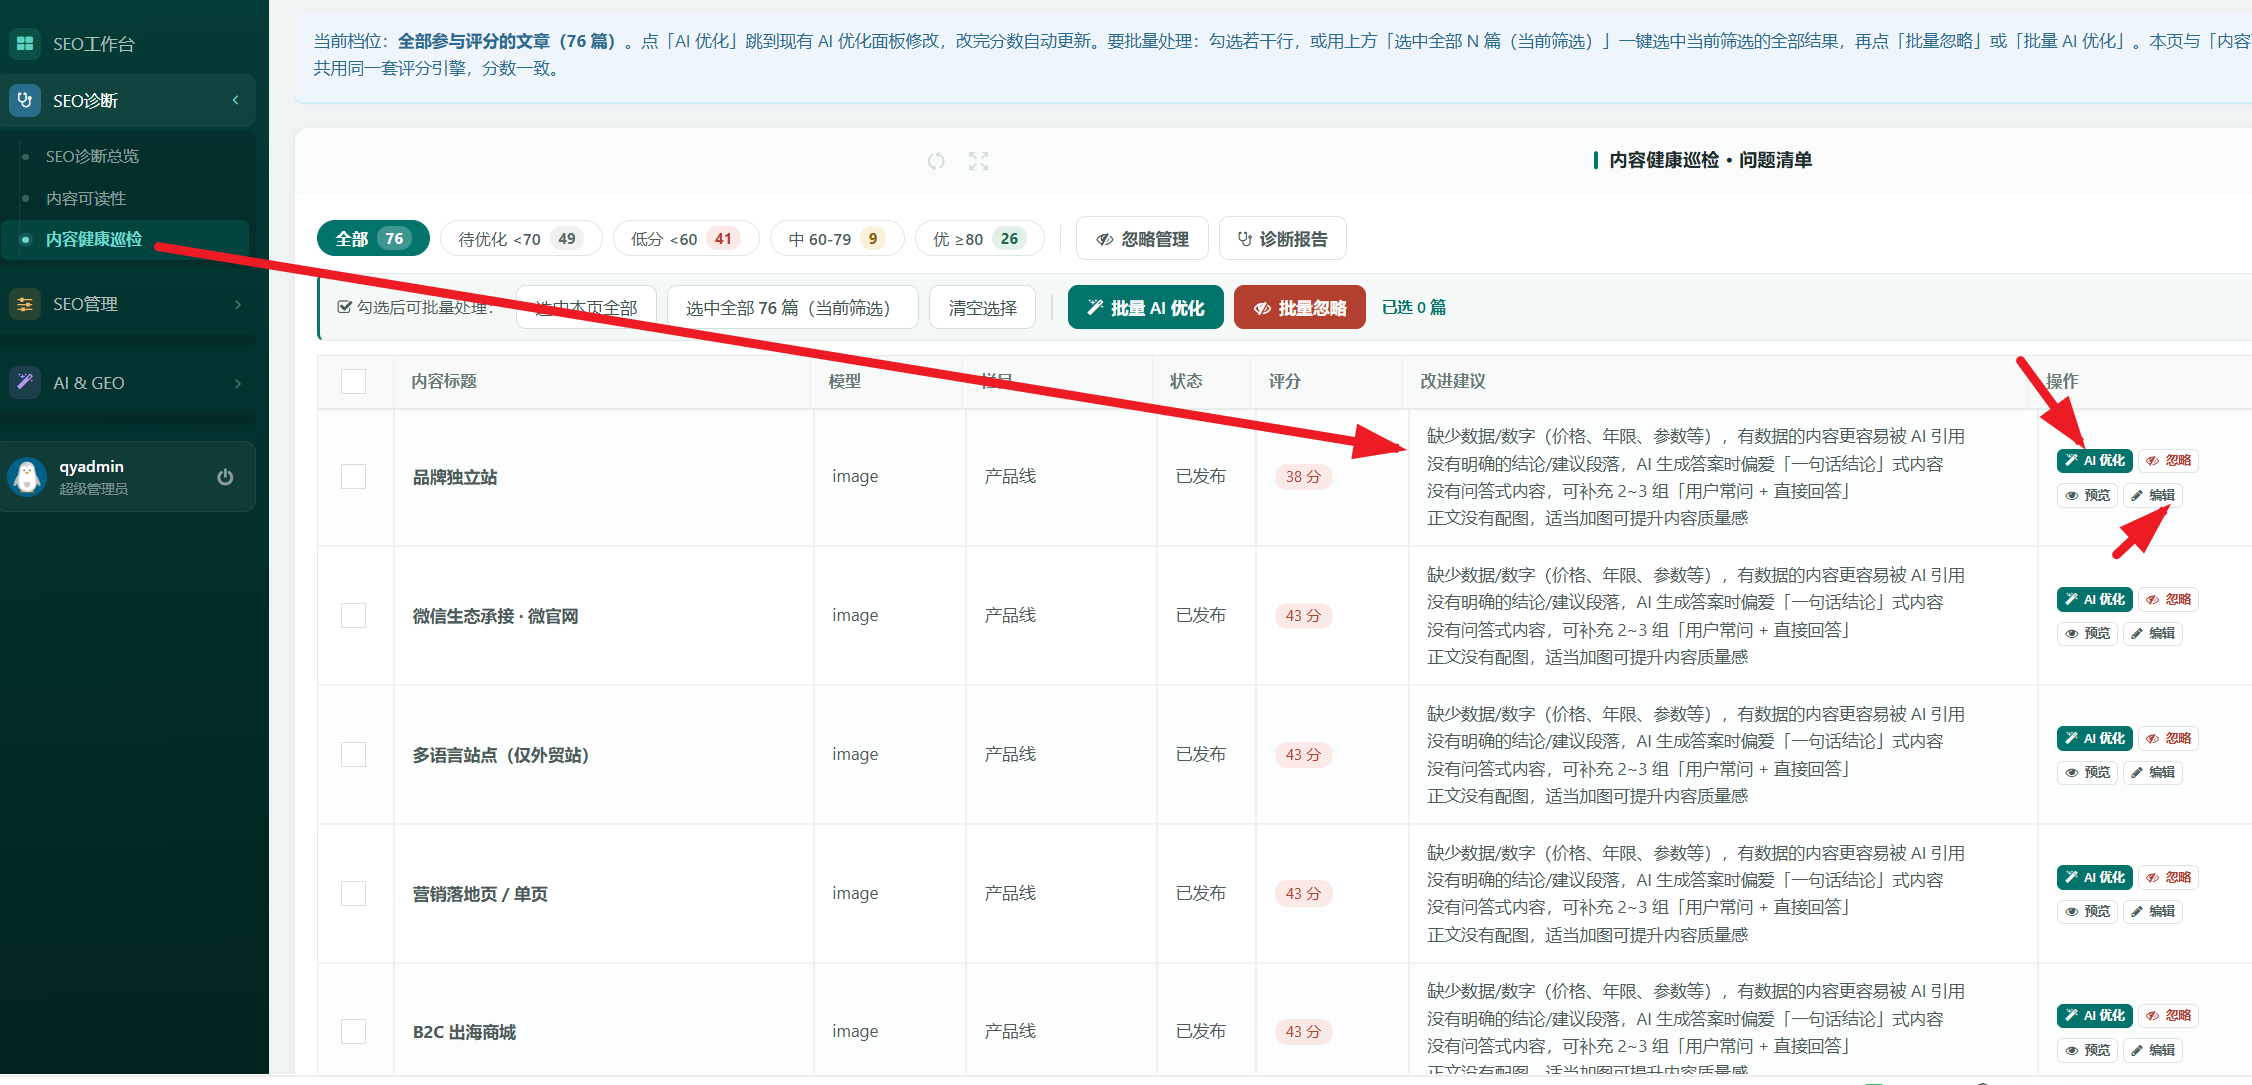Screen dimensions: 2252x1085
Task: Click the qyadmin penguin avatar
Action: (27, 477)
